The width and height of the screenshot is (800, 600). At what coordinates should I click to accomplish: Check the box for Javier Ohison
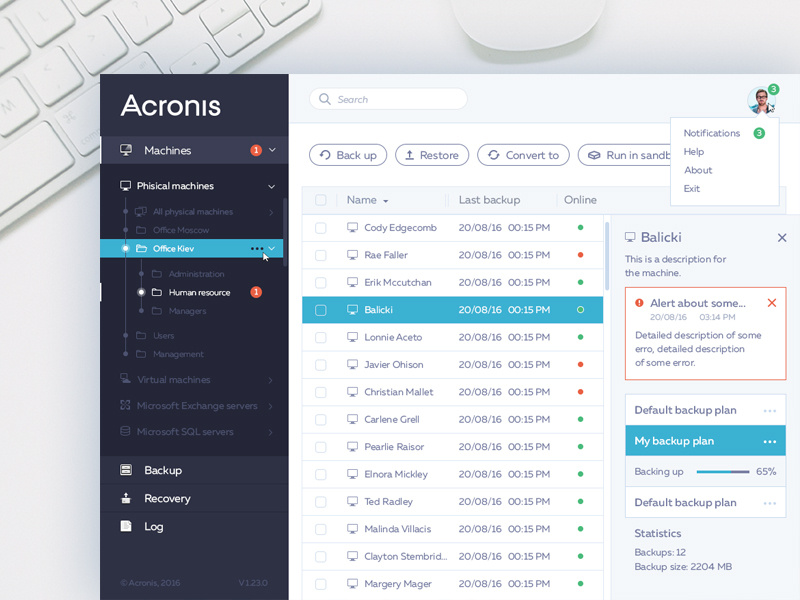click(x=320, y=365)
